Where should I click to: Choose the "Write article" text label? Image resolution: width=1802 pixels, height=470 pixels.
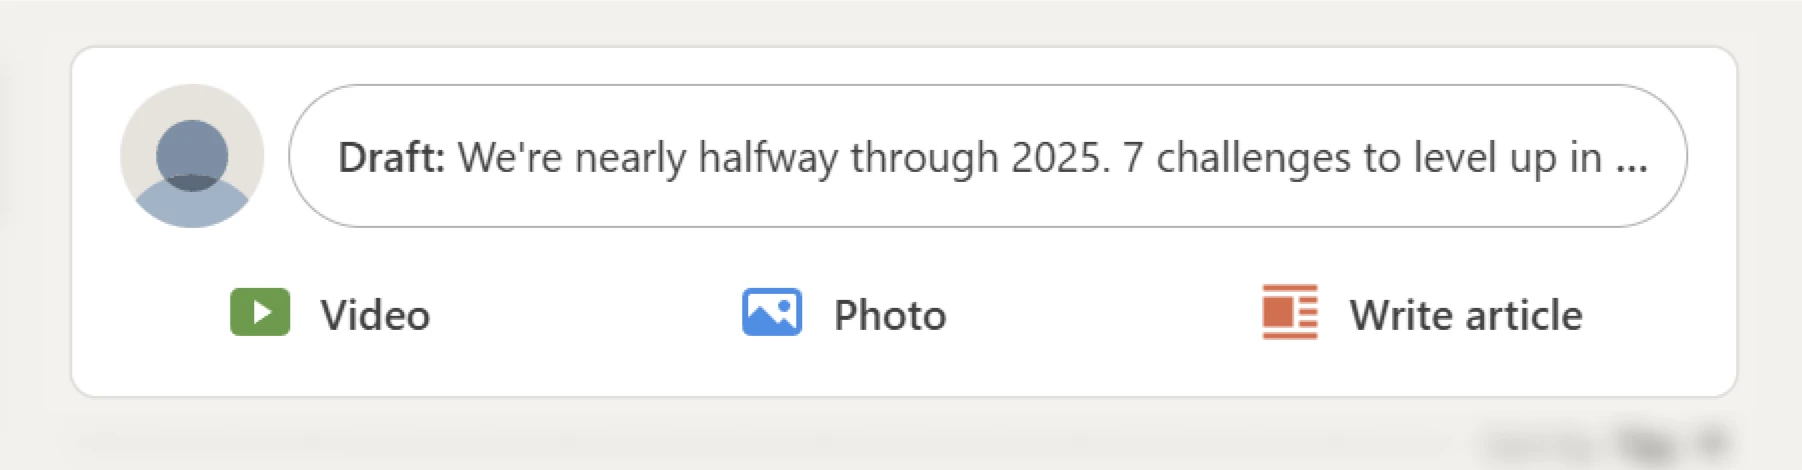click(1466, 315)
